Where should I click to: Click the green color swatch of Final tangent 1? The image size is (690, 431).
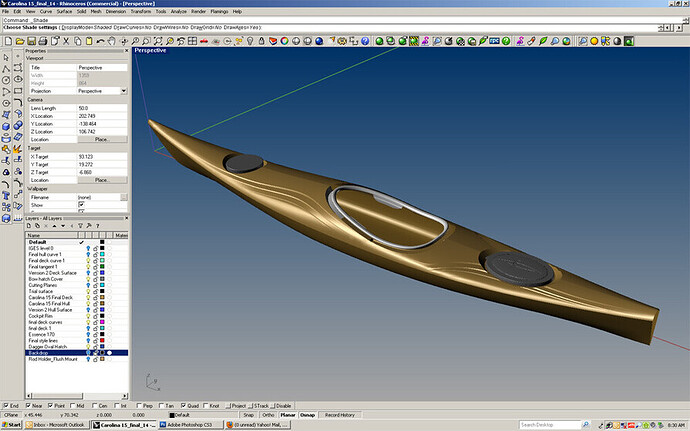(x=102, y=267)
